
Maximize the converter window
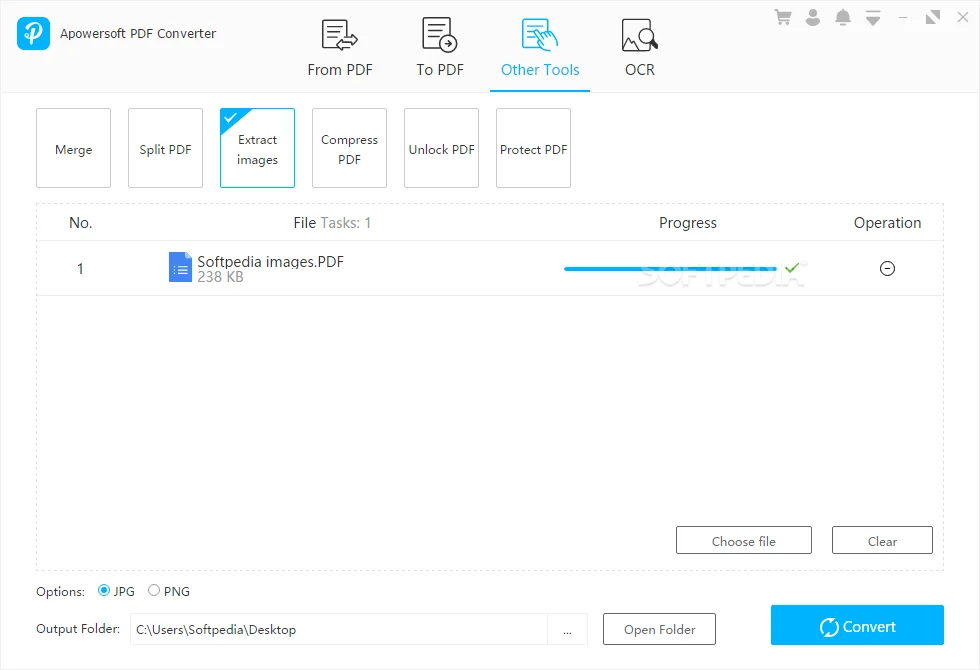click(x=932, y=18)
